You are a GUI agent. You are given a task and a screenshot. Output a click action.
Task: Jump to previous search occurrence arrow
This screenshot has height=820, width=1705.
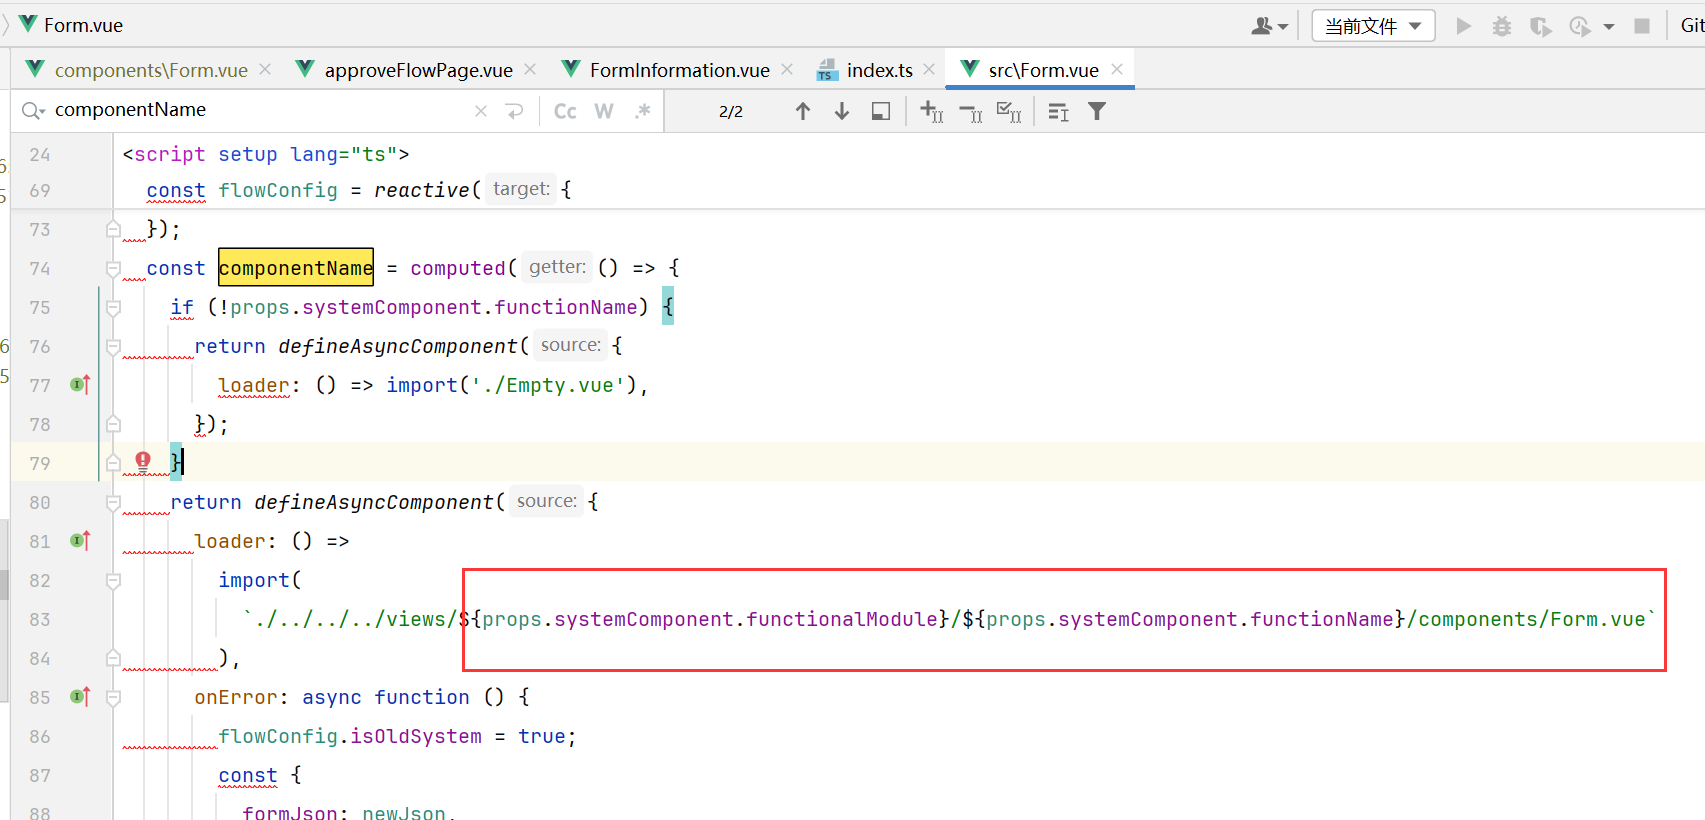click(802, 111)
